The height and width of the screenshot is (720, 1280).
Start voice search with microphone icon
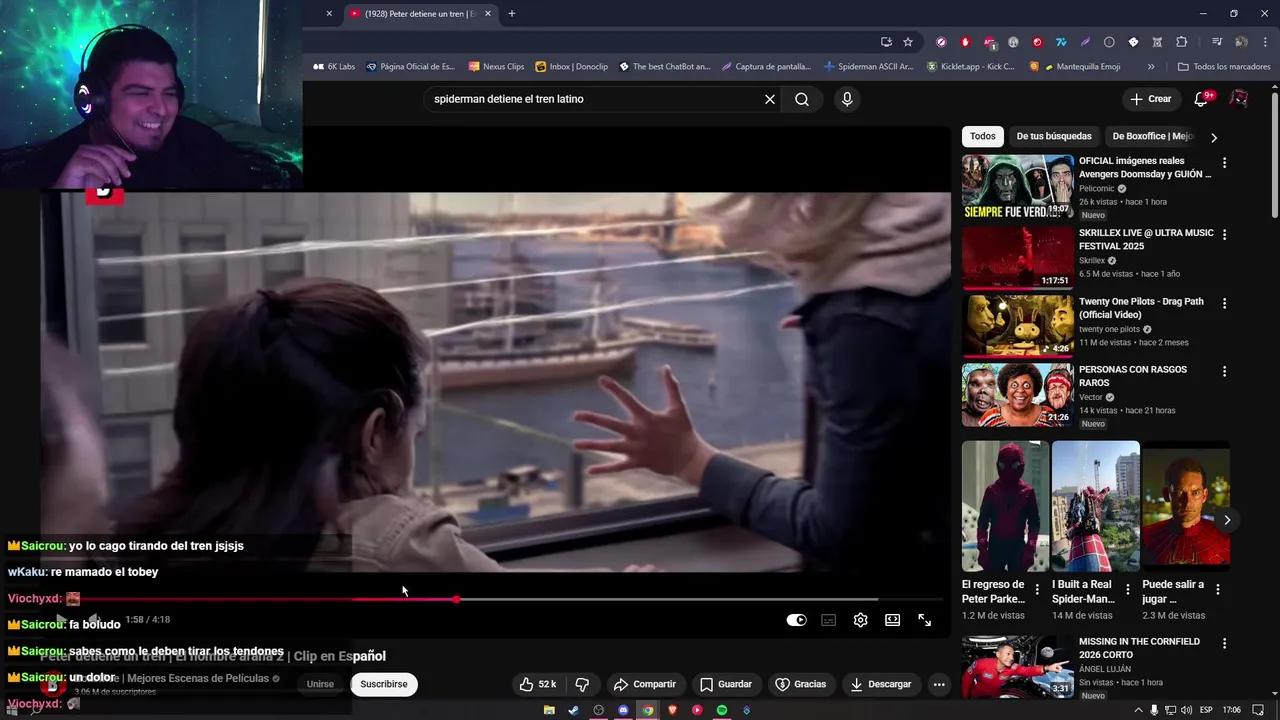click(x=847, y=99)
